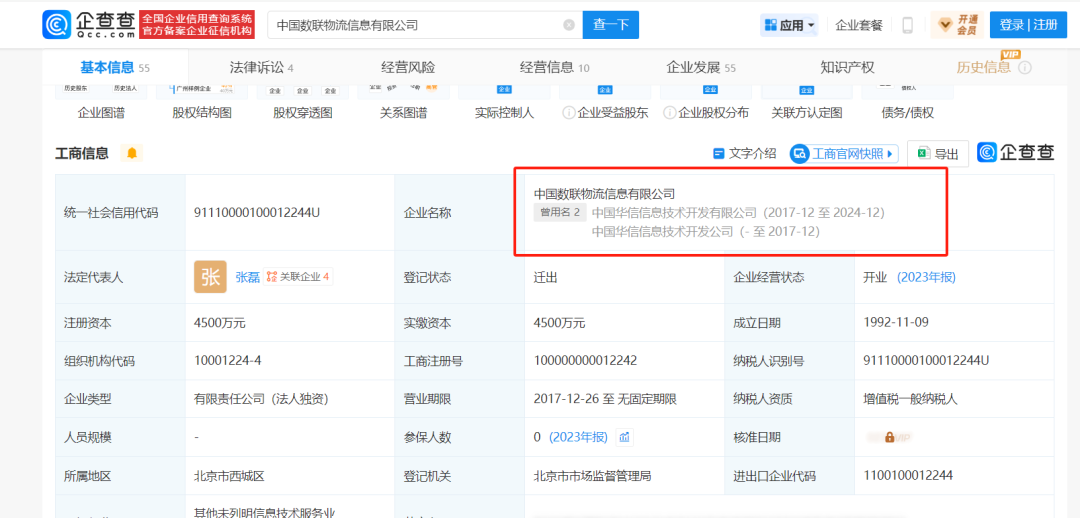Open 企业套餐 link
Screen dimensions: 1080x518
859,25
